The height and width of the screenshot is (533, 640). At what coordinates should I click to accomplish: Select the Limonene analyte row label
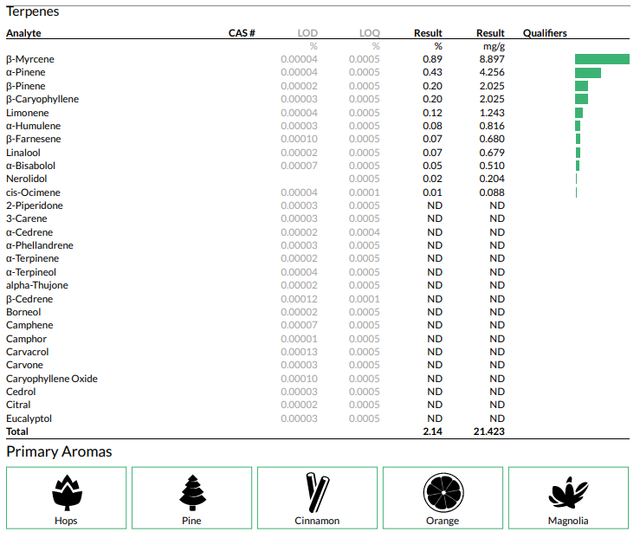pyautogui.click(x=27, y=113)
